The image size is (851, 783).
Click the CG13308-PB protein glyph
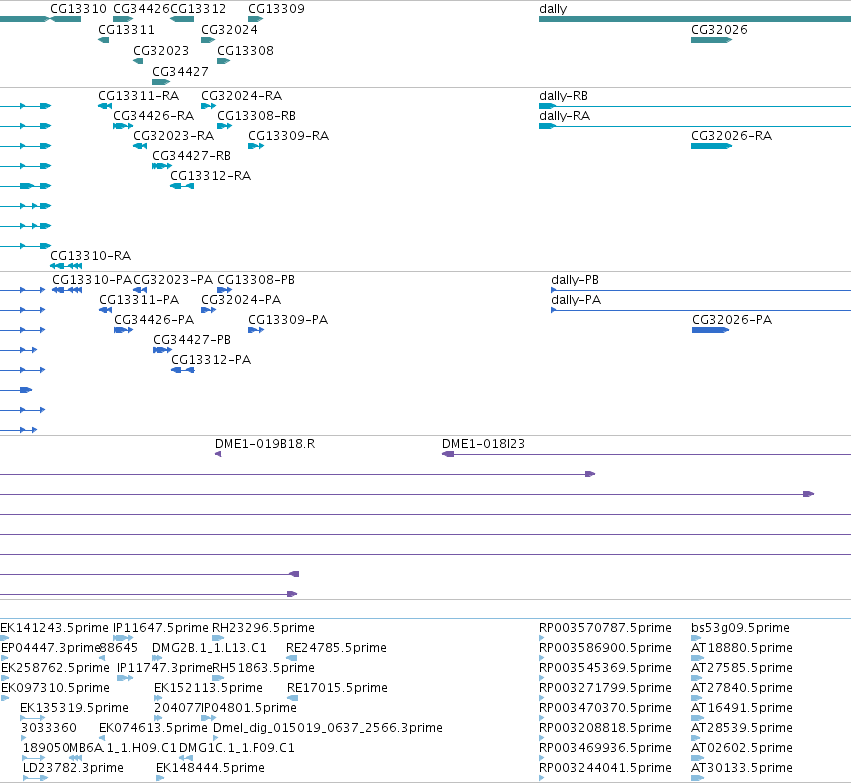click(x=225, y=290)
